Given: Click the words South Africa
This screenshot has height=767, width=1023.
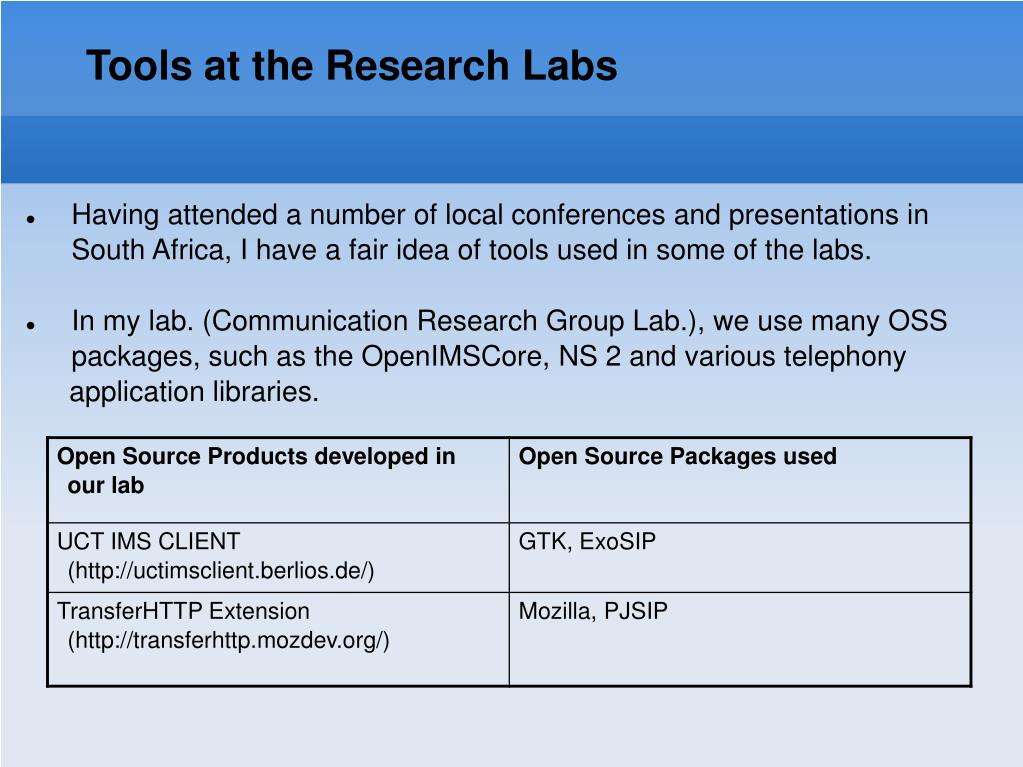Looking at the screenshot, I should tap(148, 250).
